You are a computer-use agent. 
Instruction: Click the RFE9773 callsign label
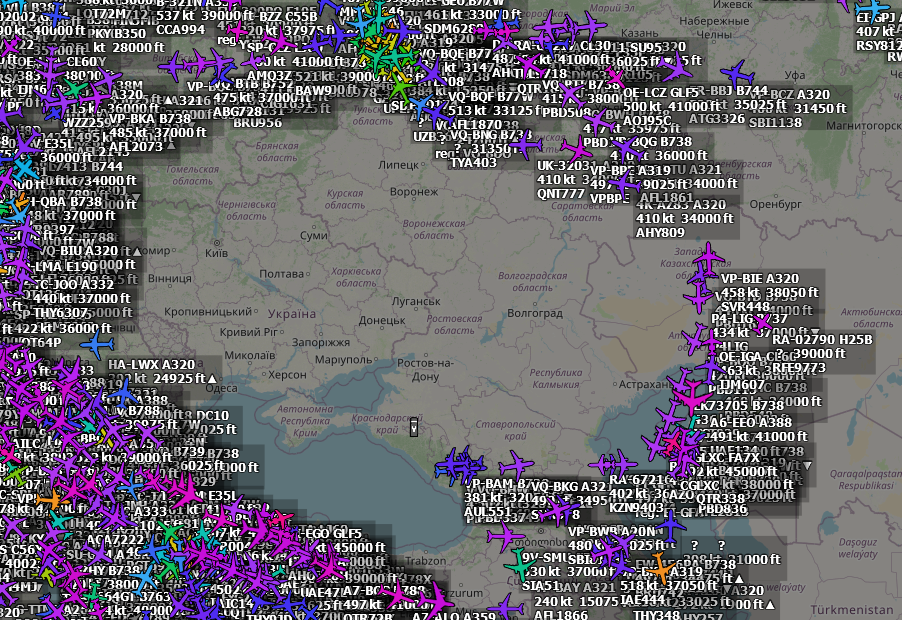(x=798, y=368)
